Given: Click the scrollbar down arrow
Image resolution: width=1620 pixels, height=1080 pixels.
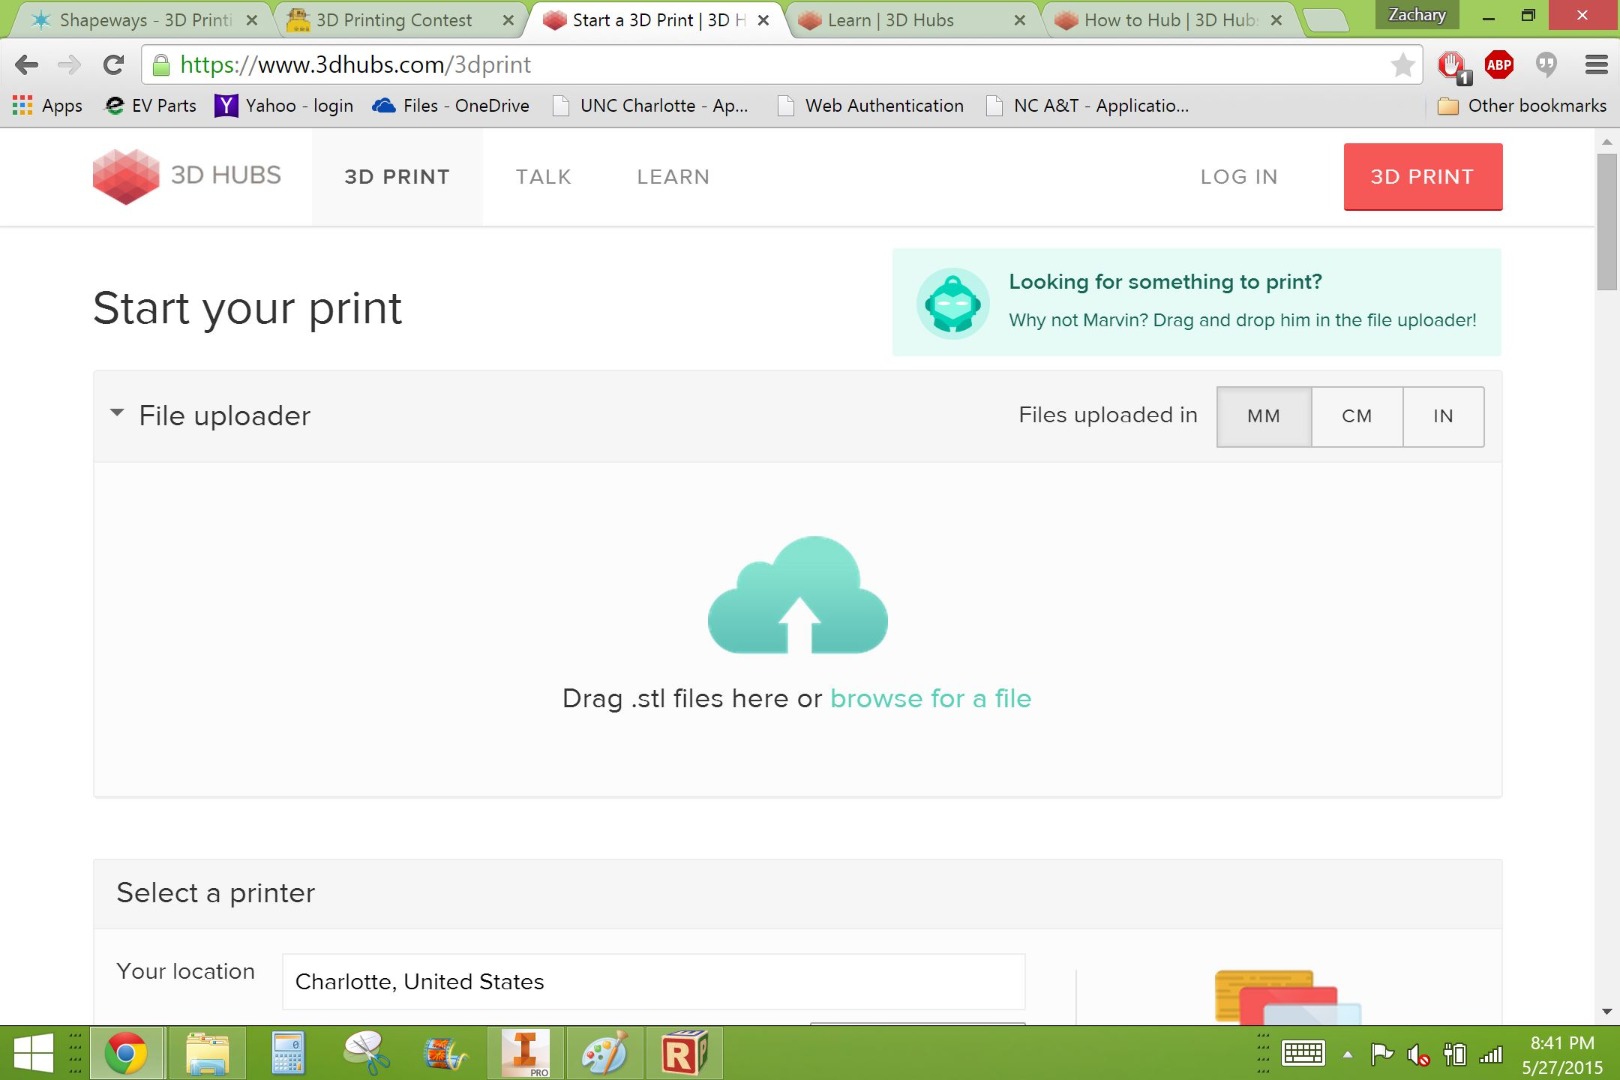Looking at the screenshot, I should [1607, 1012].
